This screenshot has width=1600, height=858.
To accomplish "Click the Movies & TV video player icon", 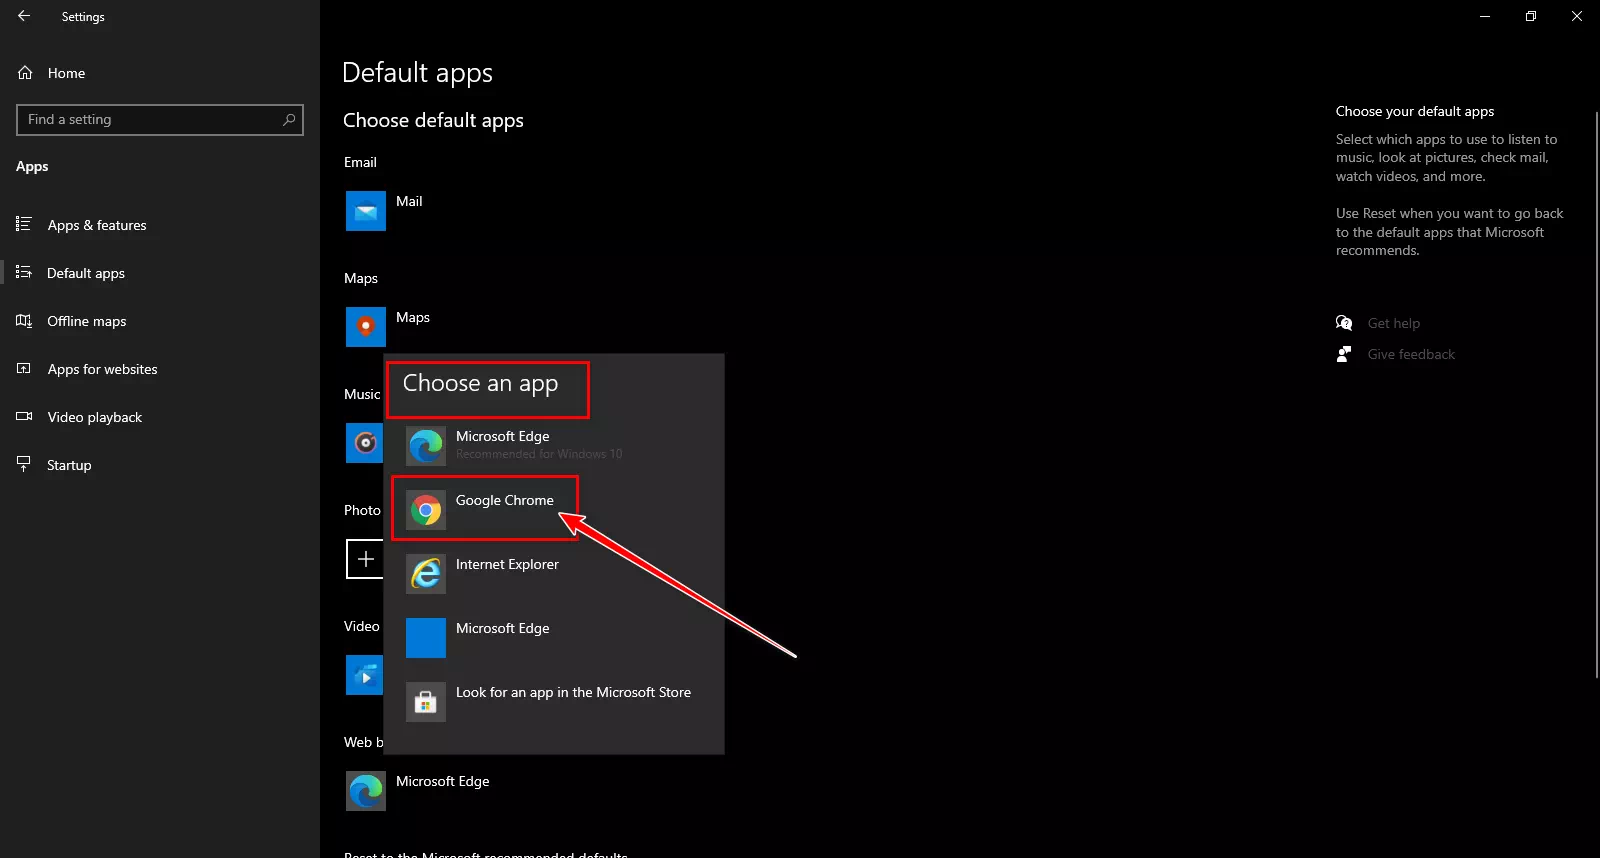I will click(364, 675).
